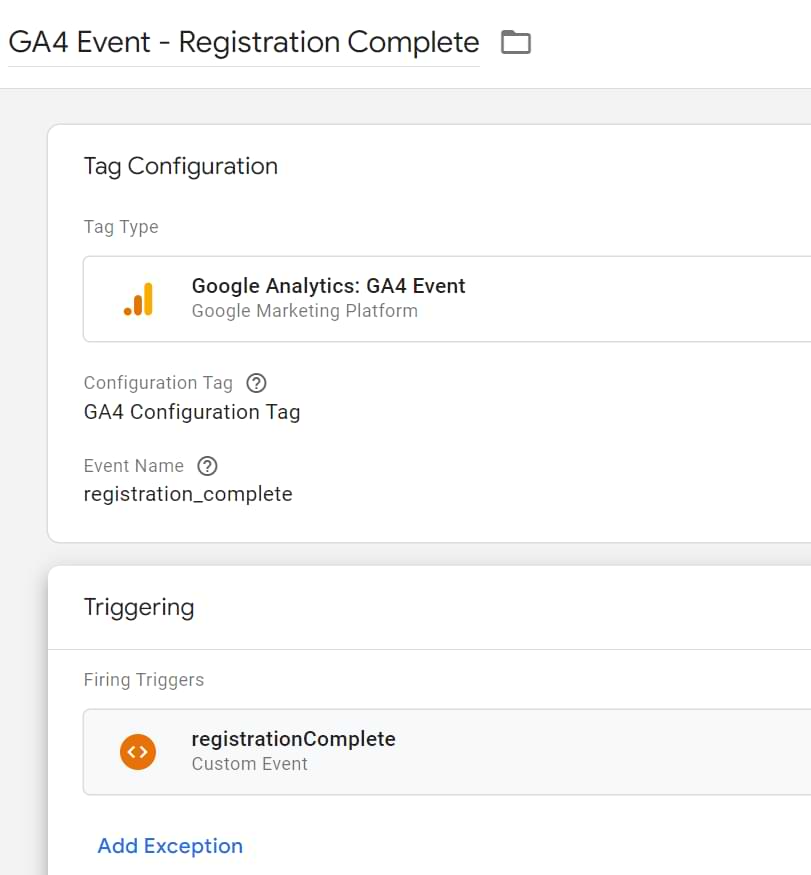
Task: Select the registrationComplete firing trigger row
Action: click(400, 751)
